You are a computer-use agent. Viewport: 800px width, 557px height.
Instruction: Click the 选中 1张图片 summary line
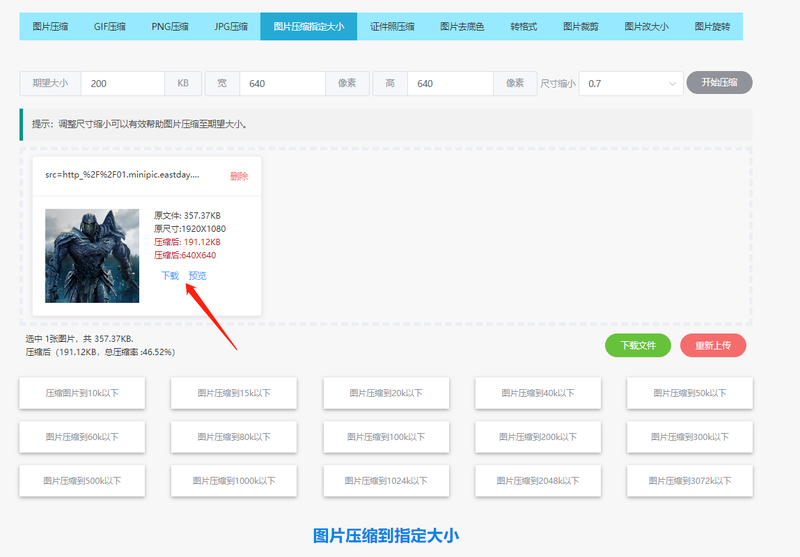(x=80, y=339)
